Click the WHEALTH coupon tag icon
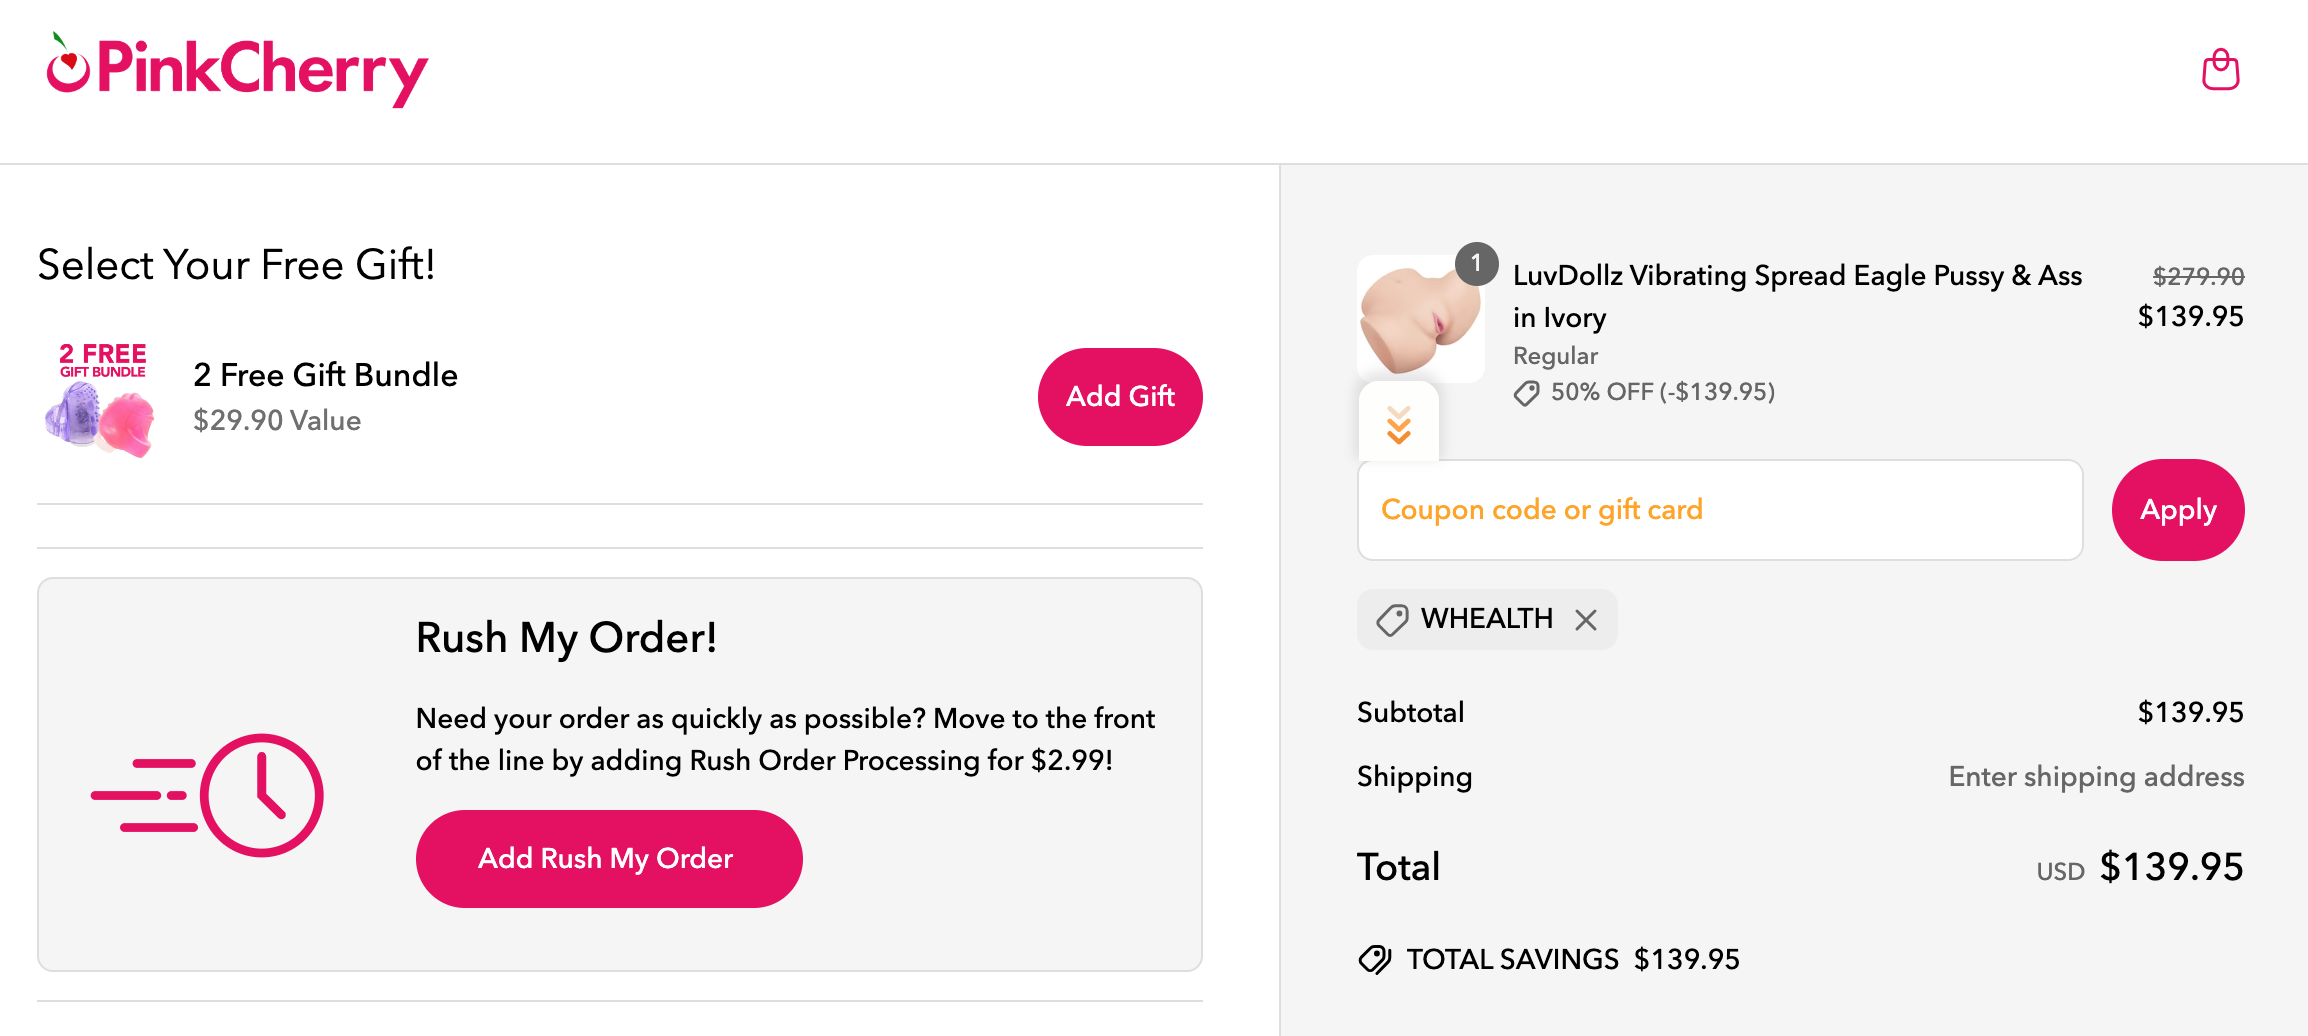This screenshot has width=2308, height=1036. point(1392,620)
